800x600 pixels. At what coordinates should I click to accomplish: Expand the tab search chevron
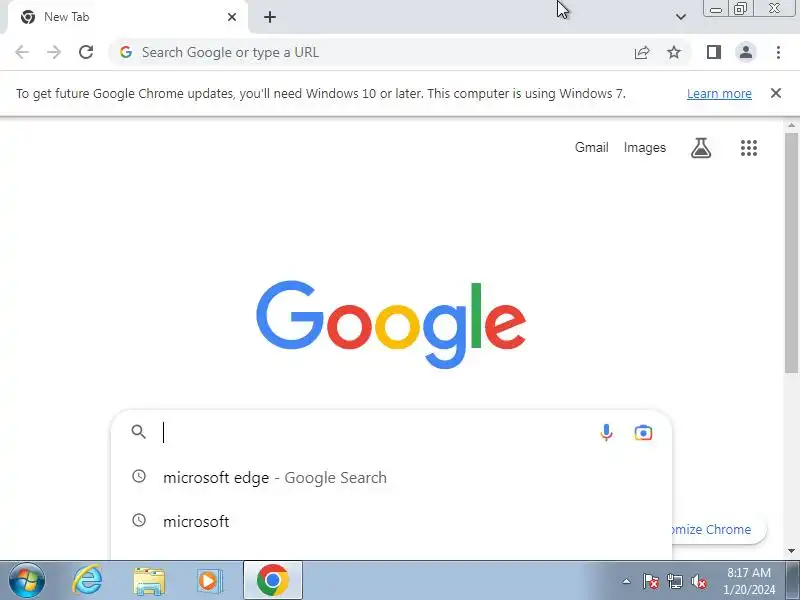(x=681, y=17)
